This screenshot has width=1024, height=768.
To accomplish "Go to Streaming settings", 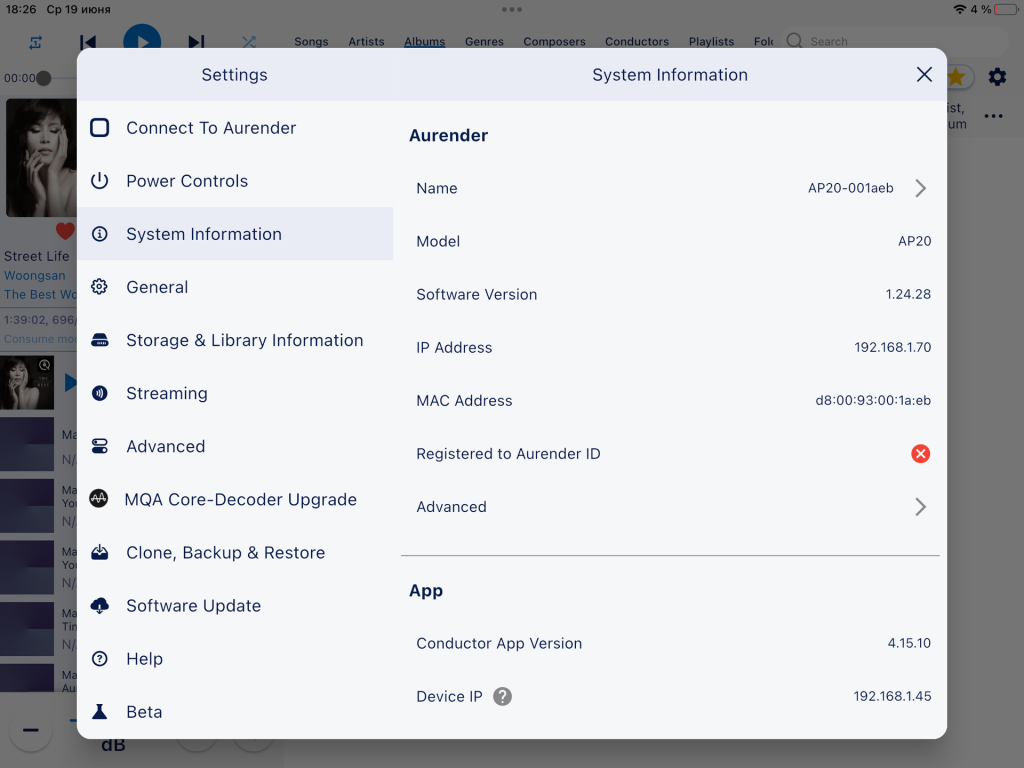I will (235, 392).
